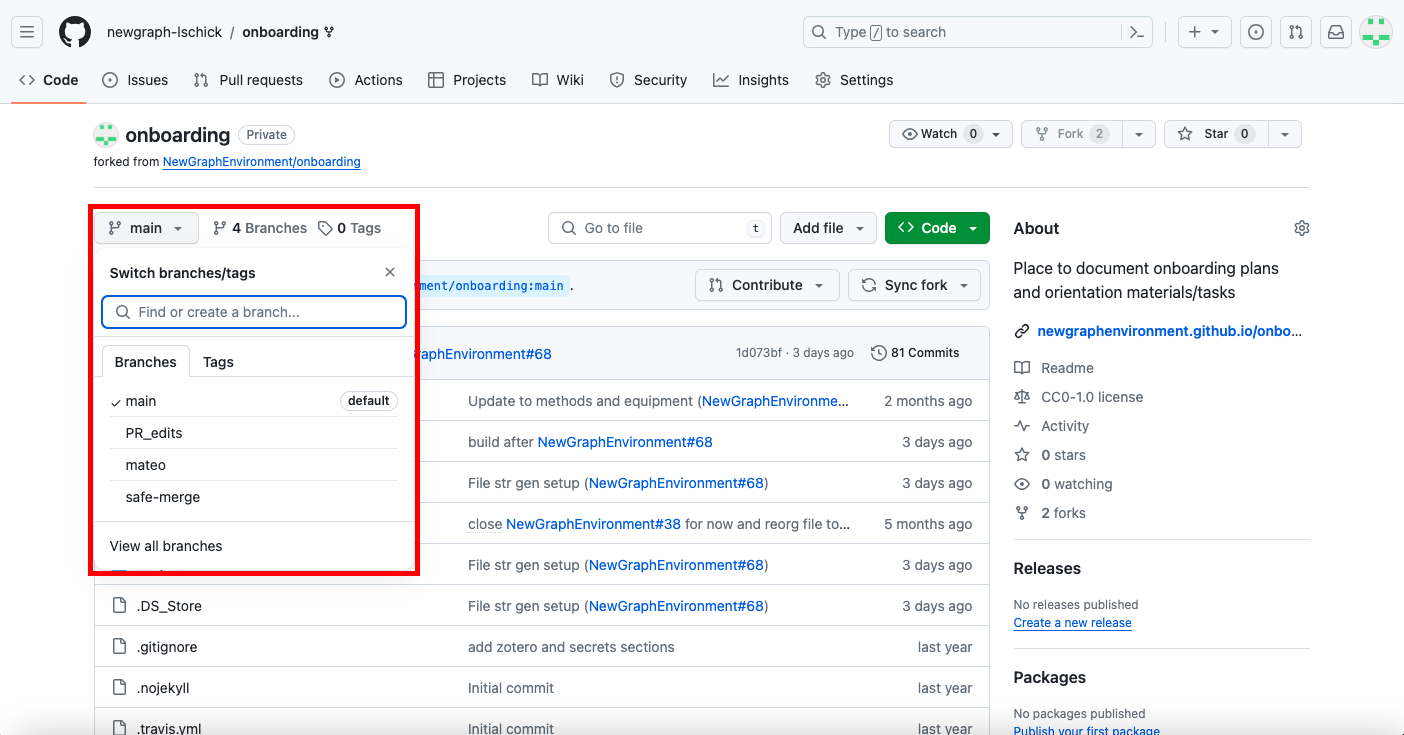Open the 0 Tags link
This screenshot has height=735, width=1404.
tap(350, 228)
